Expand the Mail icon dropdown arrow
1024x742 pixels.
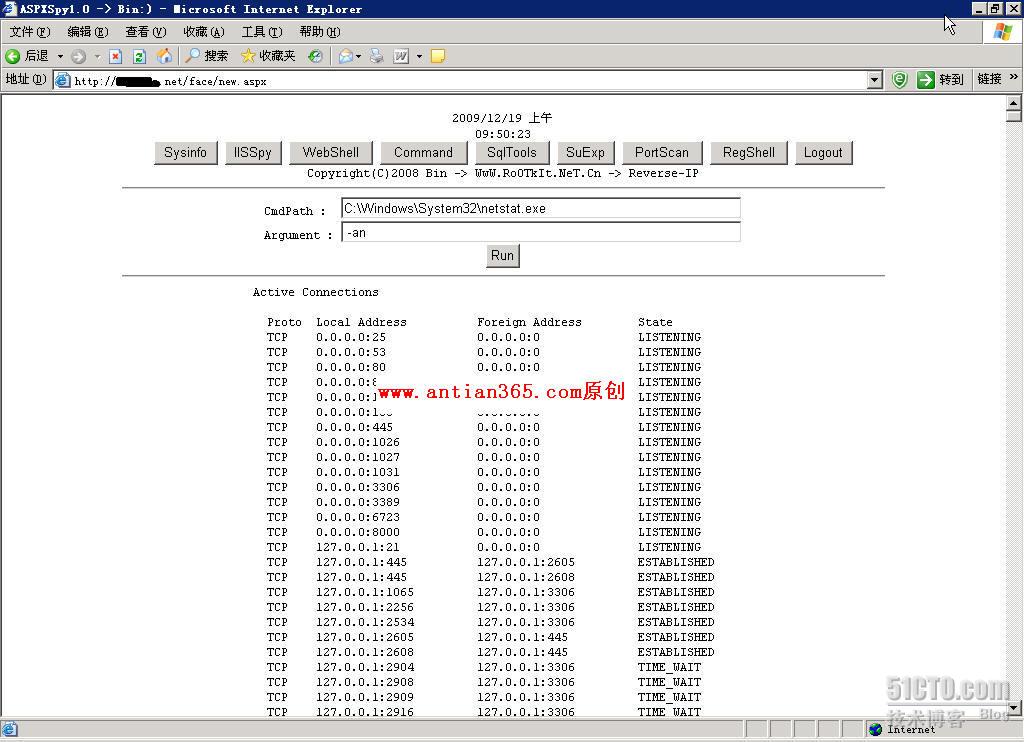(x=359, y=56)
